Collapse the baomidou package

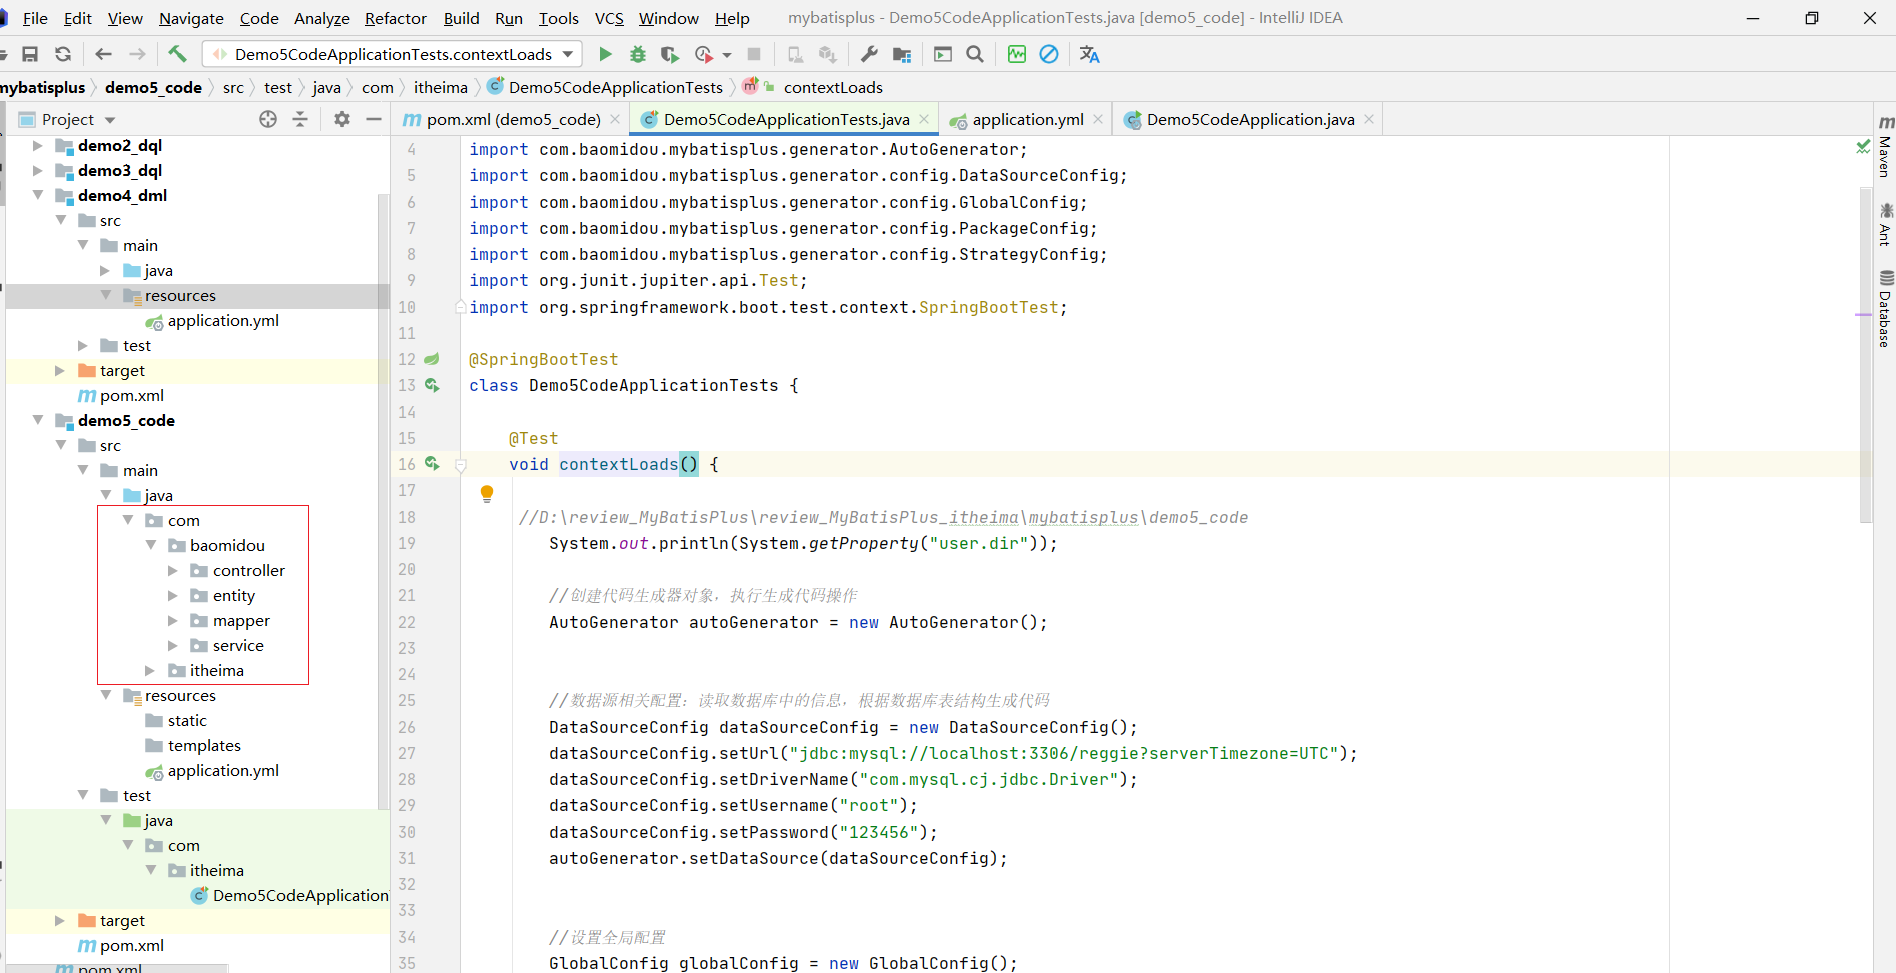151,545
